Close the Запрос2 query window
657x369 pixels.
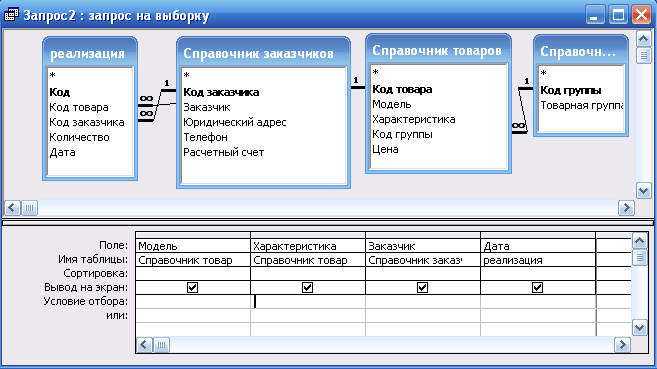pyautogui.click(x=641, y=15)
